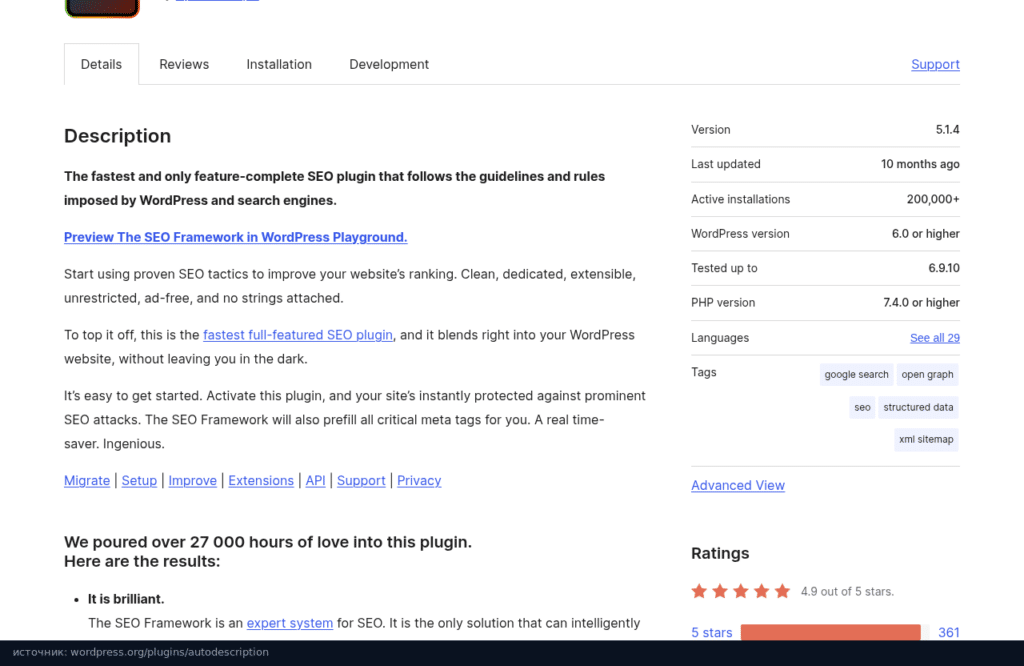This screenshot has height=666, width=1024.
Task: Click the API link
Action: (315, 481)
